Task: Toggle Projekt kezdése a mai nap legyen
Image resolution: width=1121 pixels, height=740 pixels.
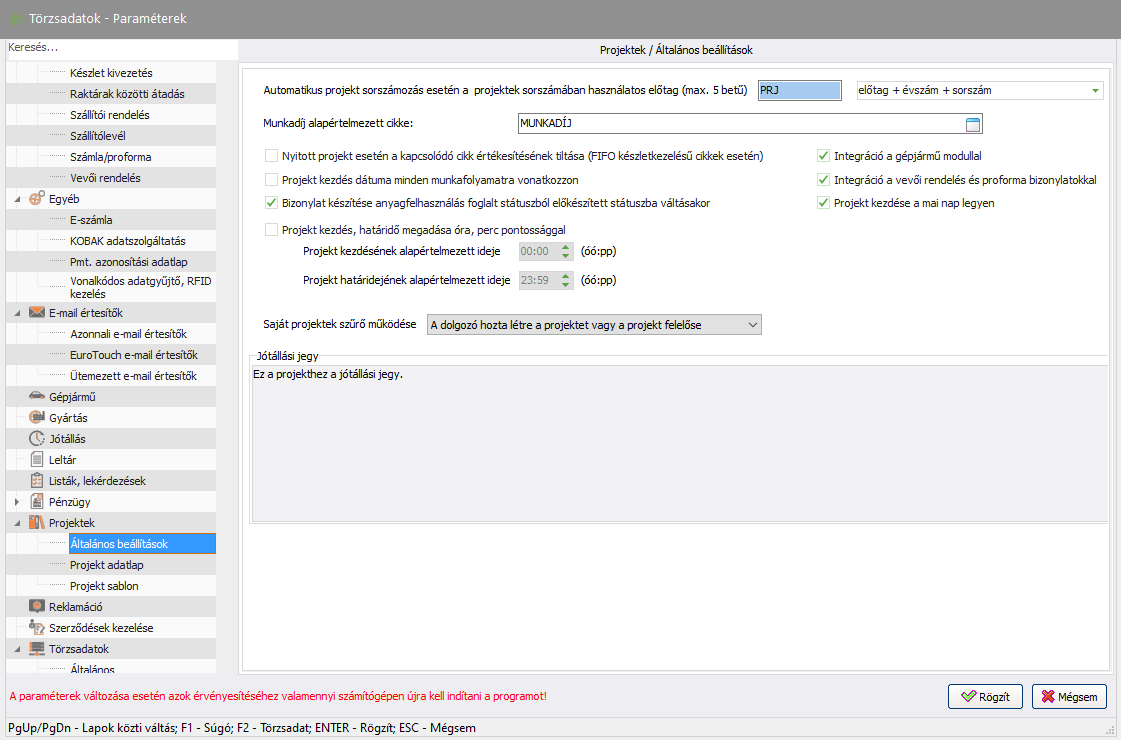Action: [824, 203]
